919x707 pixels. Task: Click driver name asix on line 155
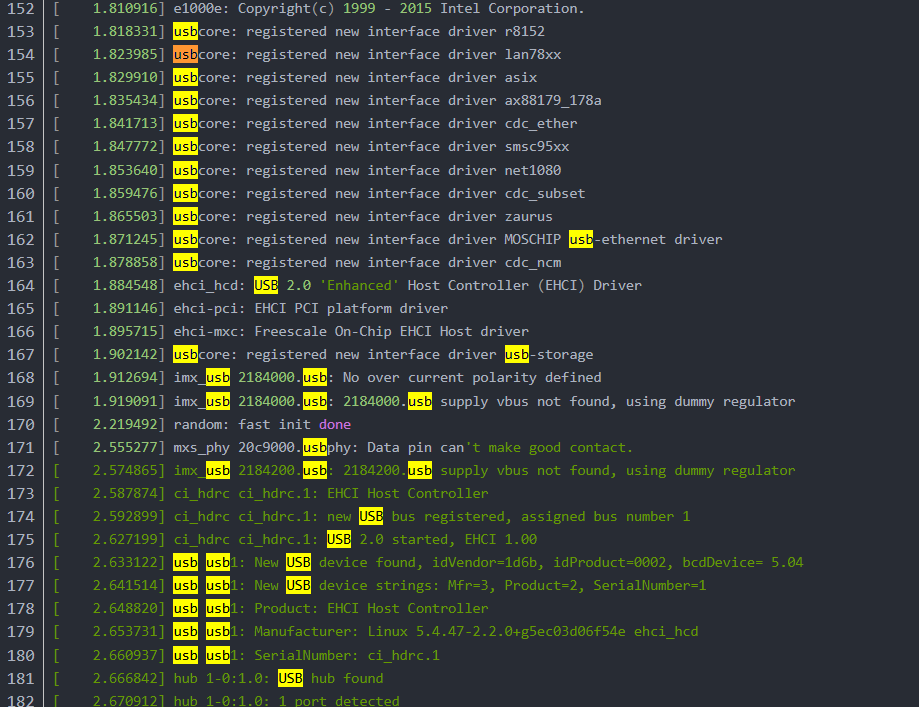(x=520, y=77)
